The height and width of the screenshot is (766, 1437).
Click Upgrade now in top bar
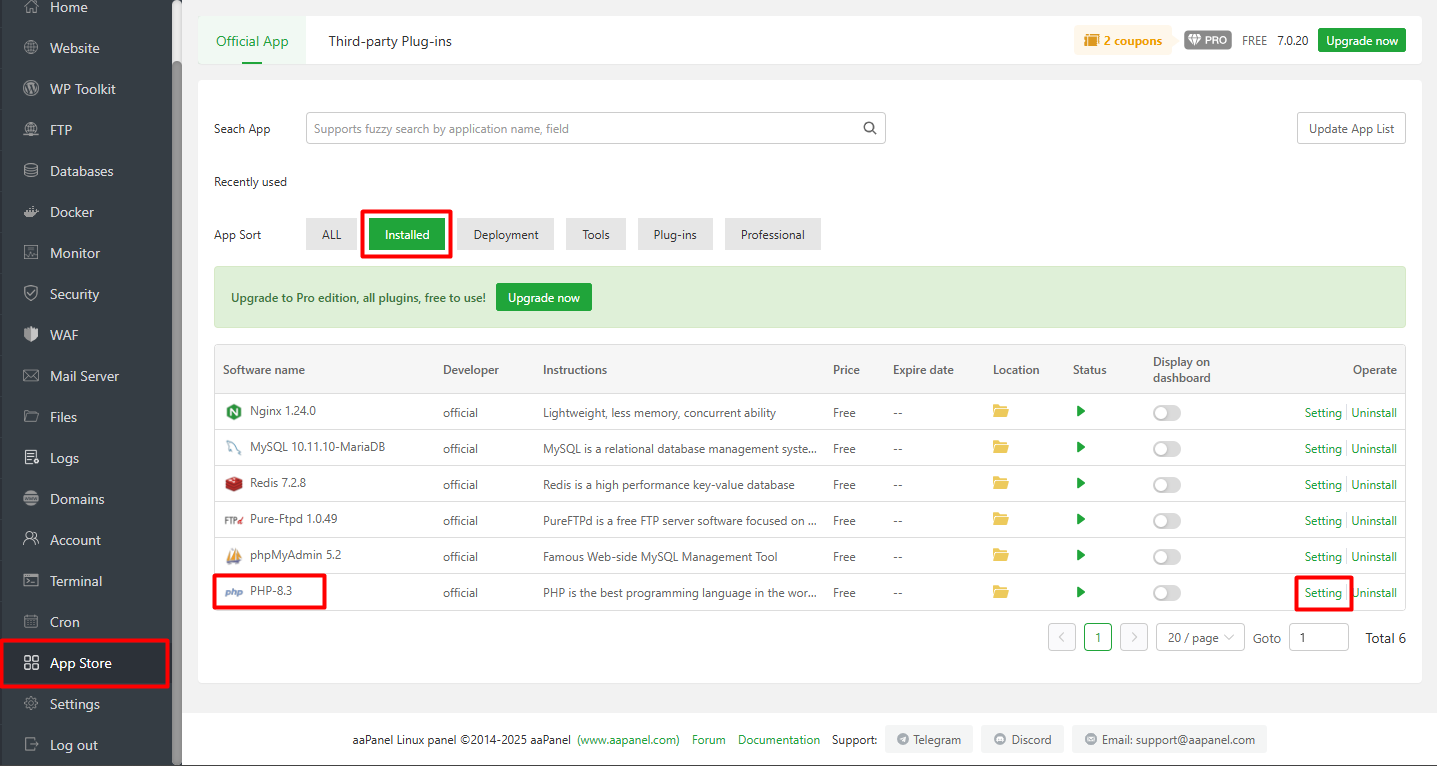coord(1362,40)
